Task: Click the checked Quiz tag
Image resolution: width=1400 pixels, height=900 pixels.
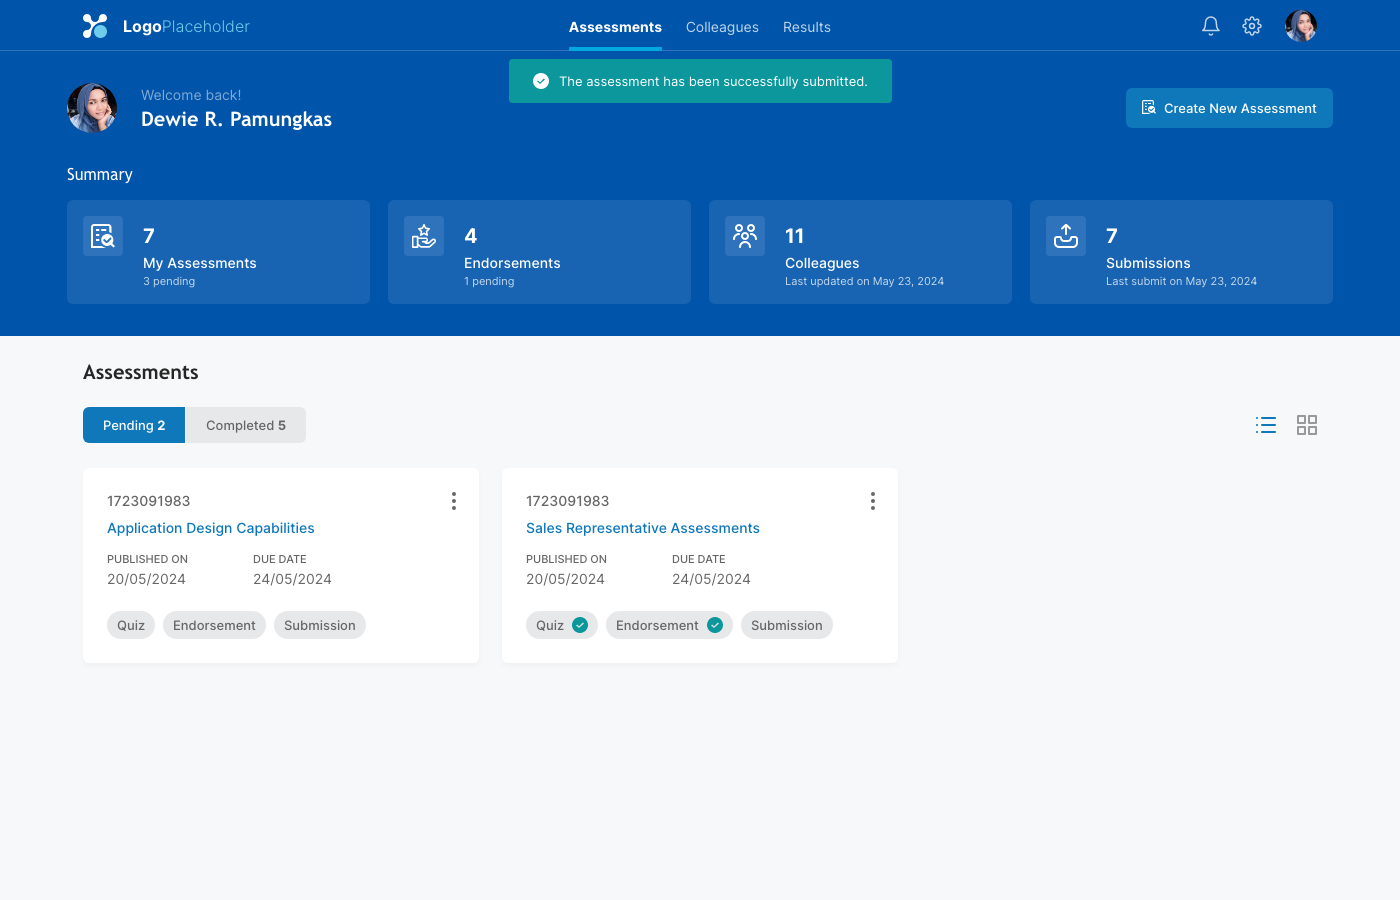Action: [x=562, y=625]
